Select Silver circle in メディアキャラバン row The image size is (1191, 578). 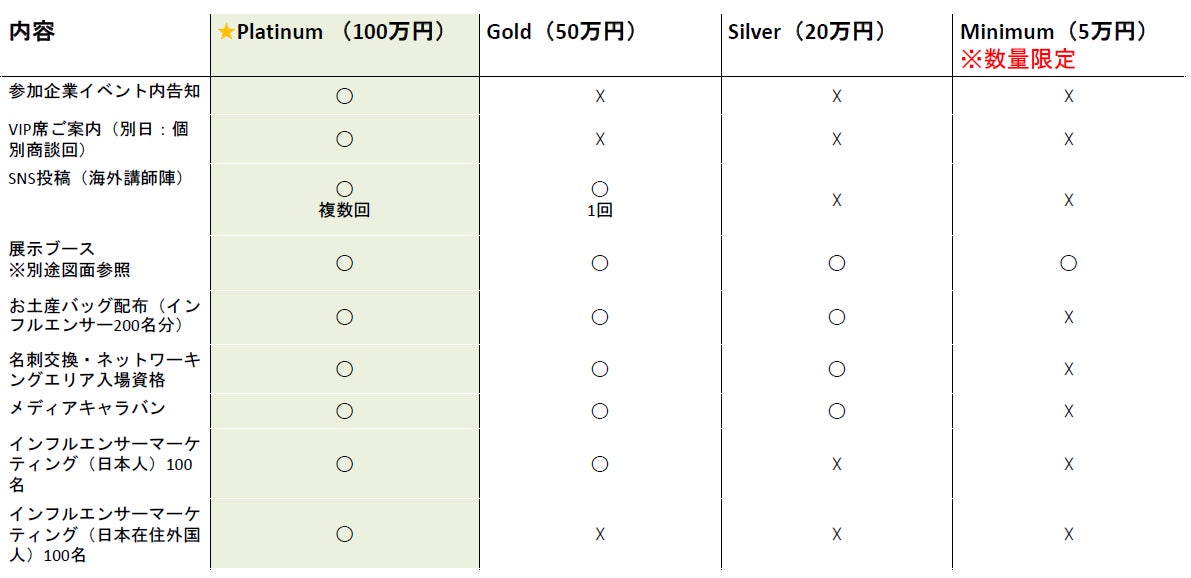click(837, 411)
